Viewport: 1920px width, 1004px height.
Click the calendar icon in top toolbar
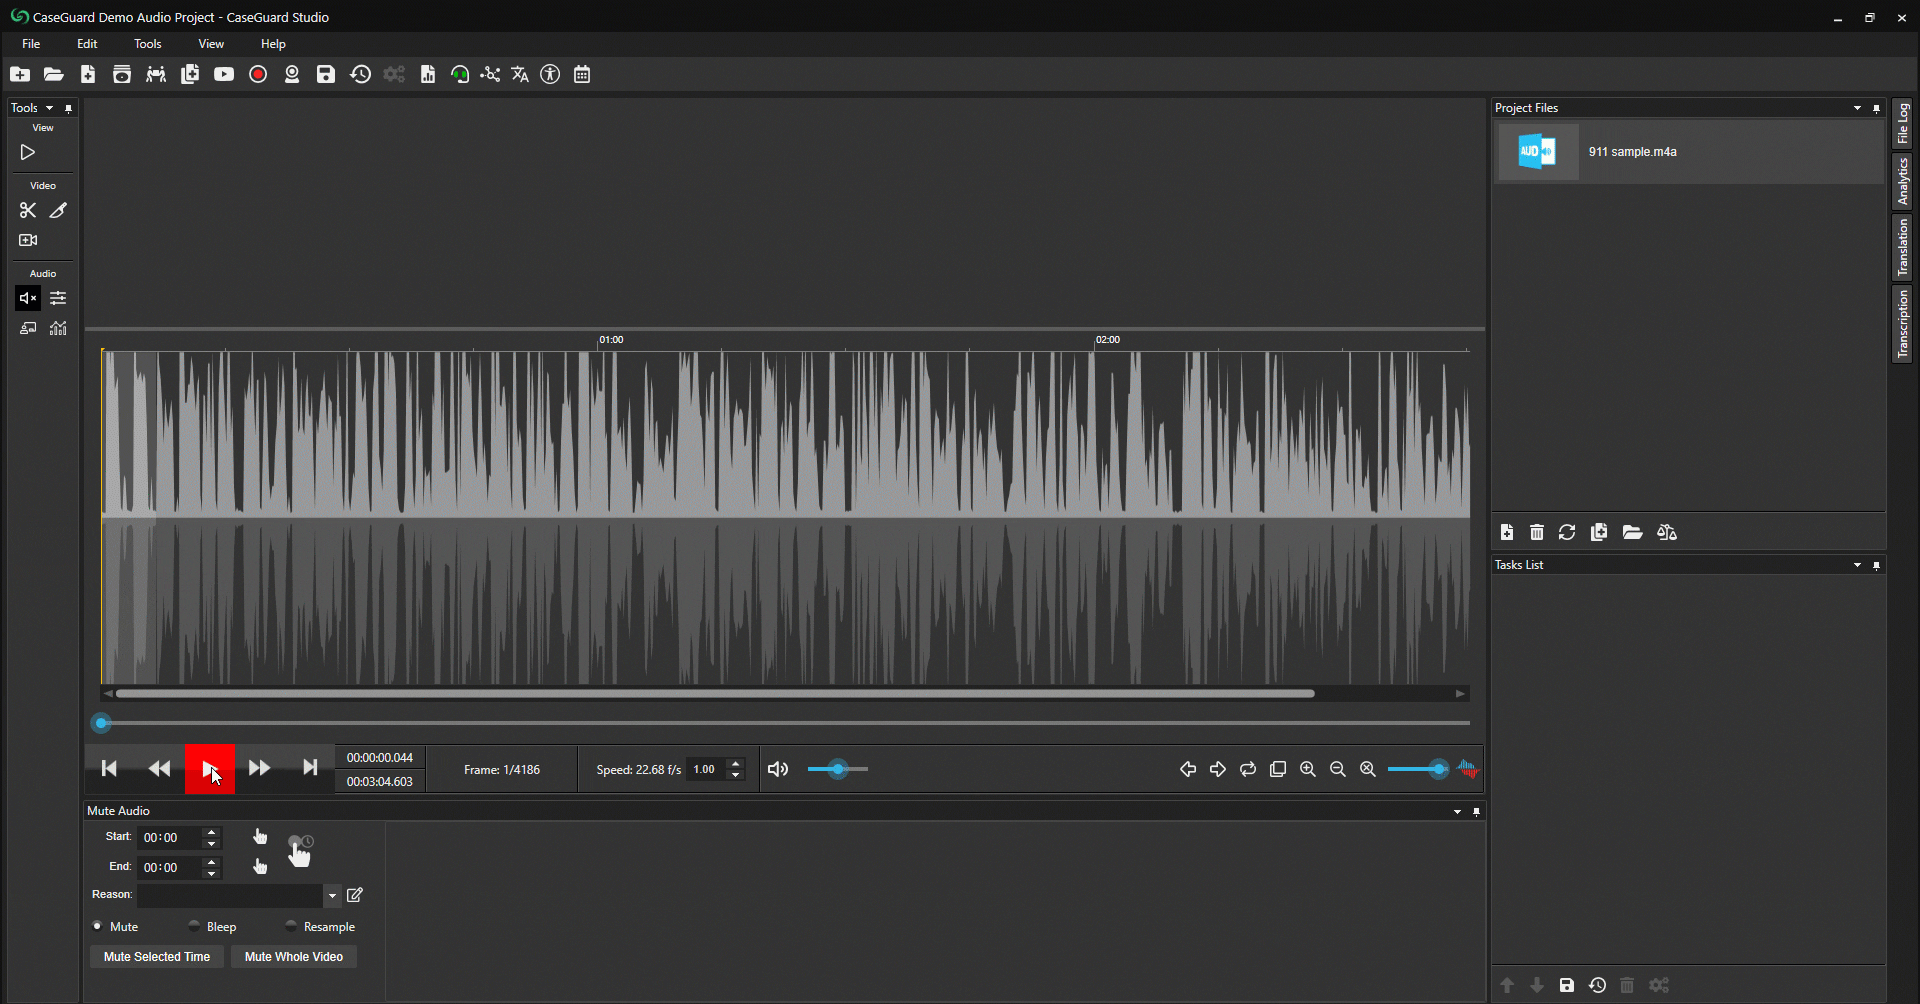(x=582, y=75)
